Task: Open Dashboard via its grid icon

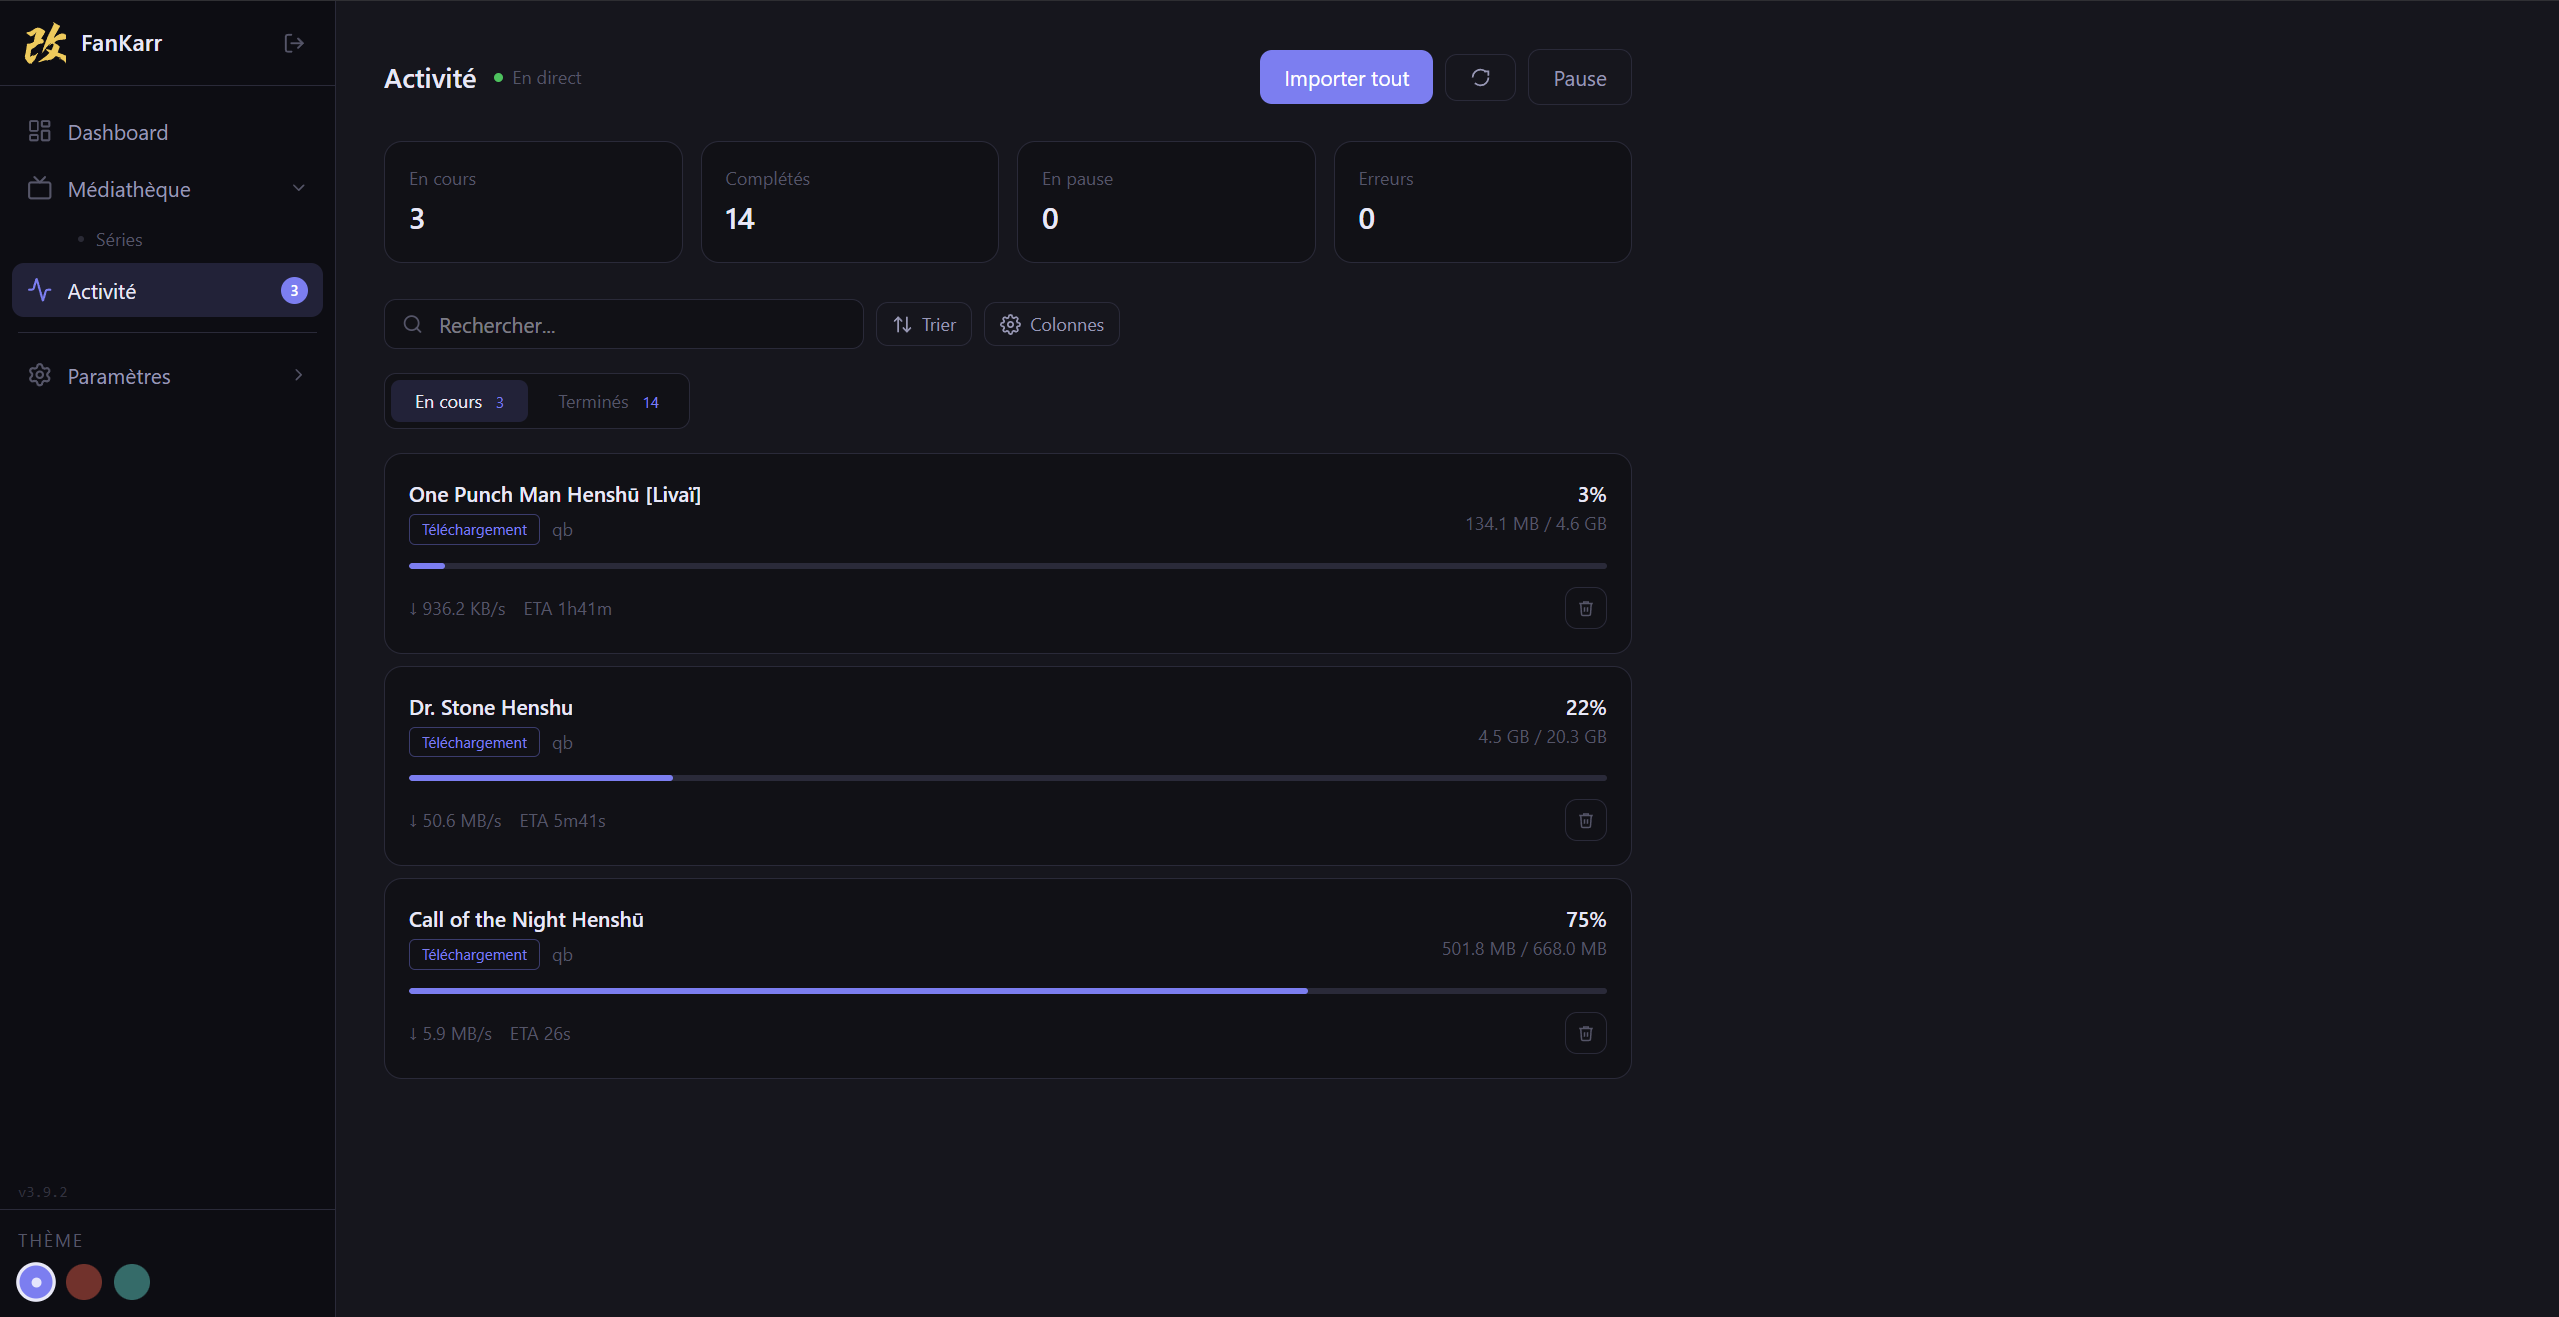Action: pos(40,131)
